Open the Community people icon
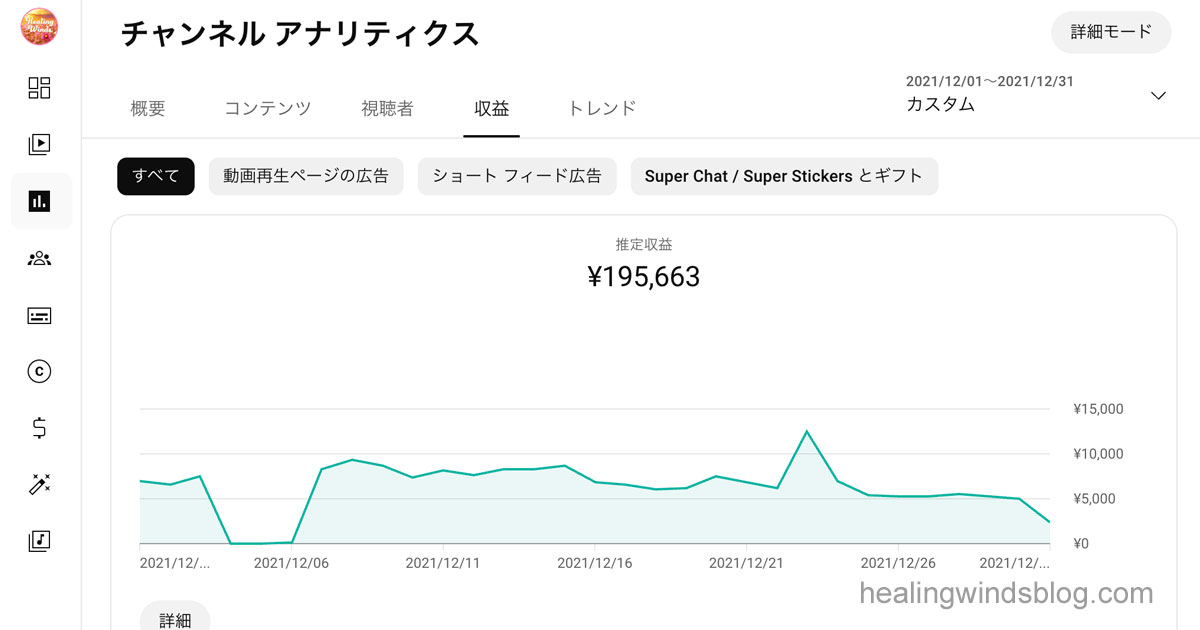 coord(39,259)
